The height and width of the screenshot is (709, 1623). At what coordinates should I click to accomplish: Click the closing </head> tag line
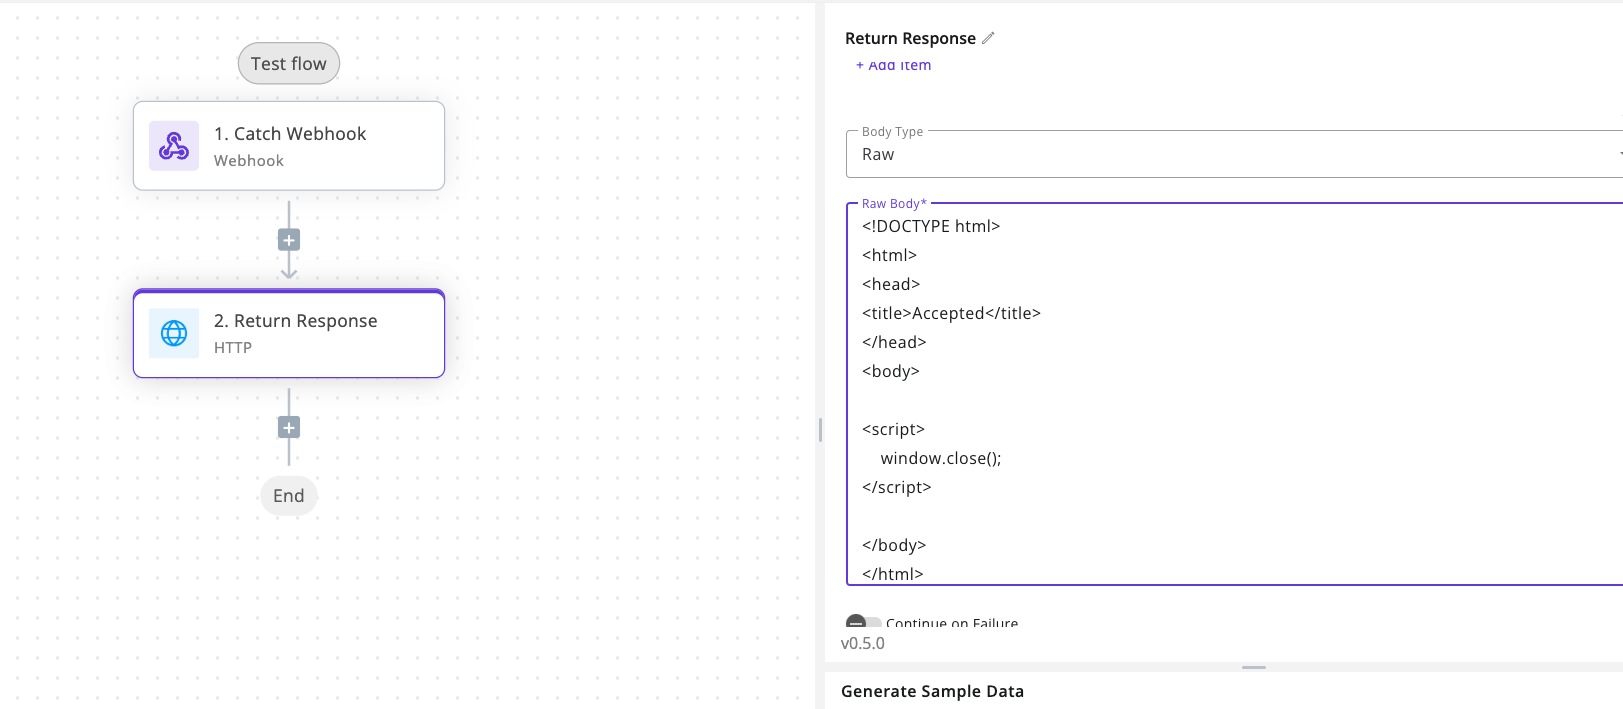(894, 342)
